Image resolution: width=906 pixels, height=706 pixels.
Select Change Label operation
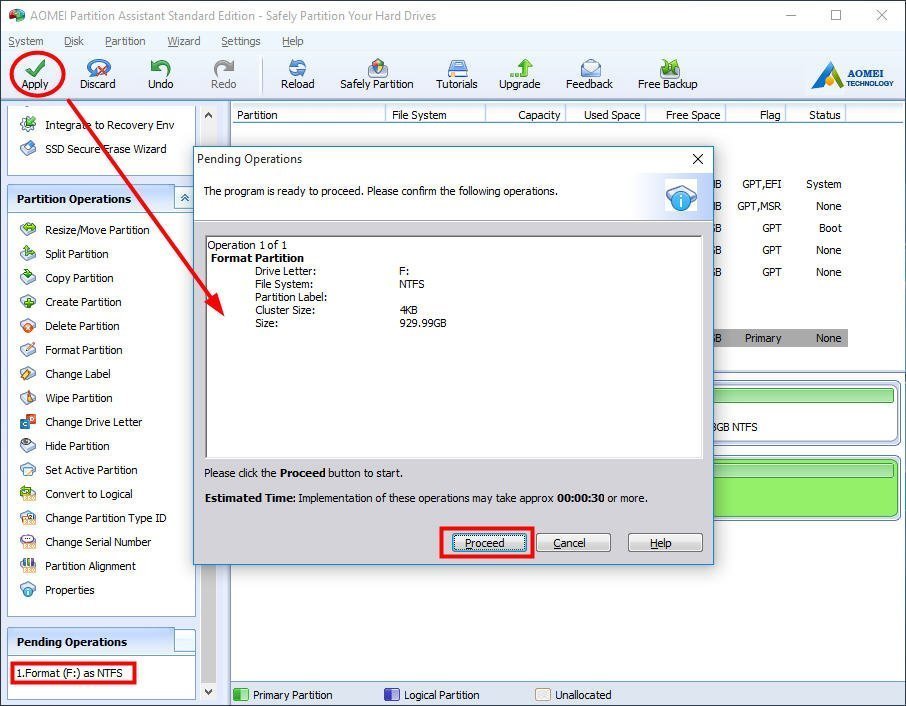tap(65, 374)
